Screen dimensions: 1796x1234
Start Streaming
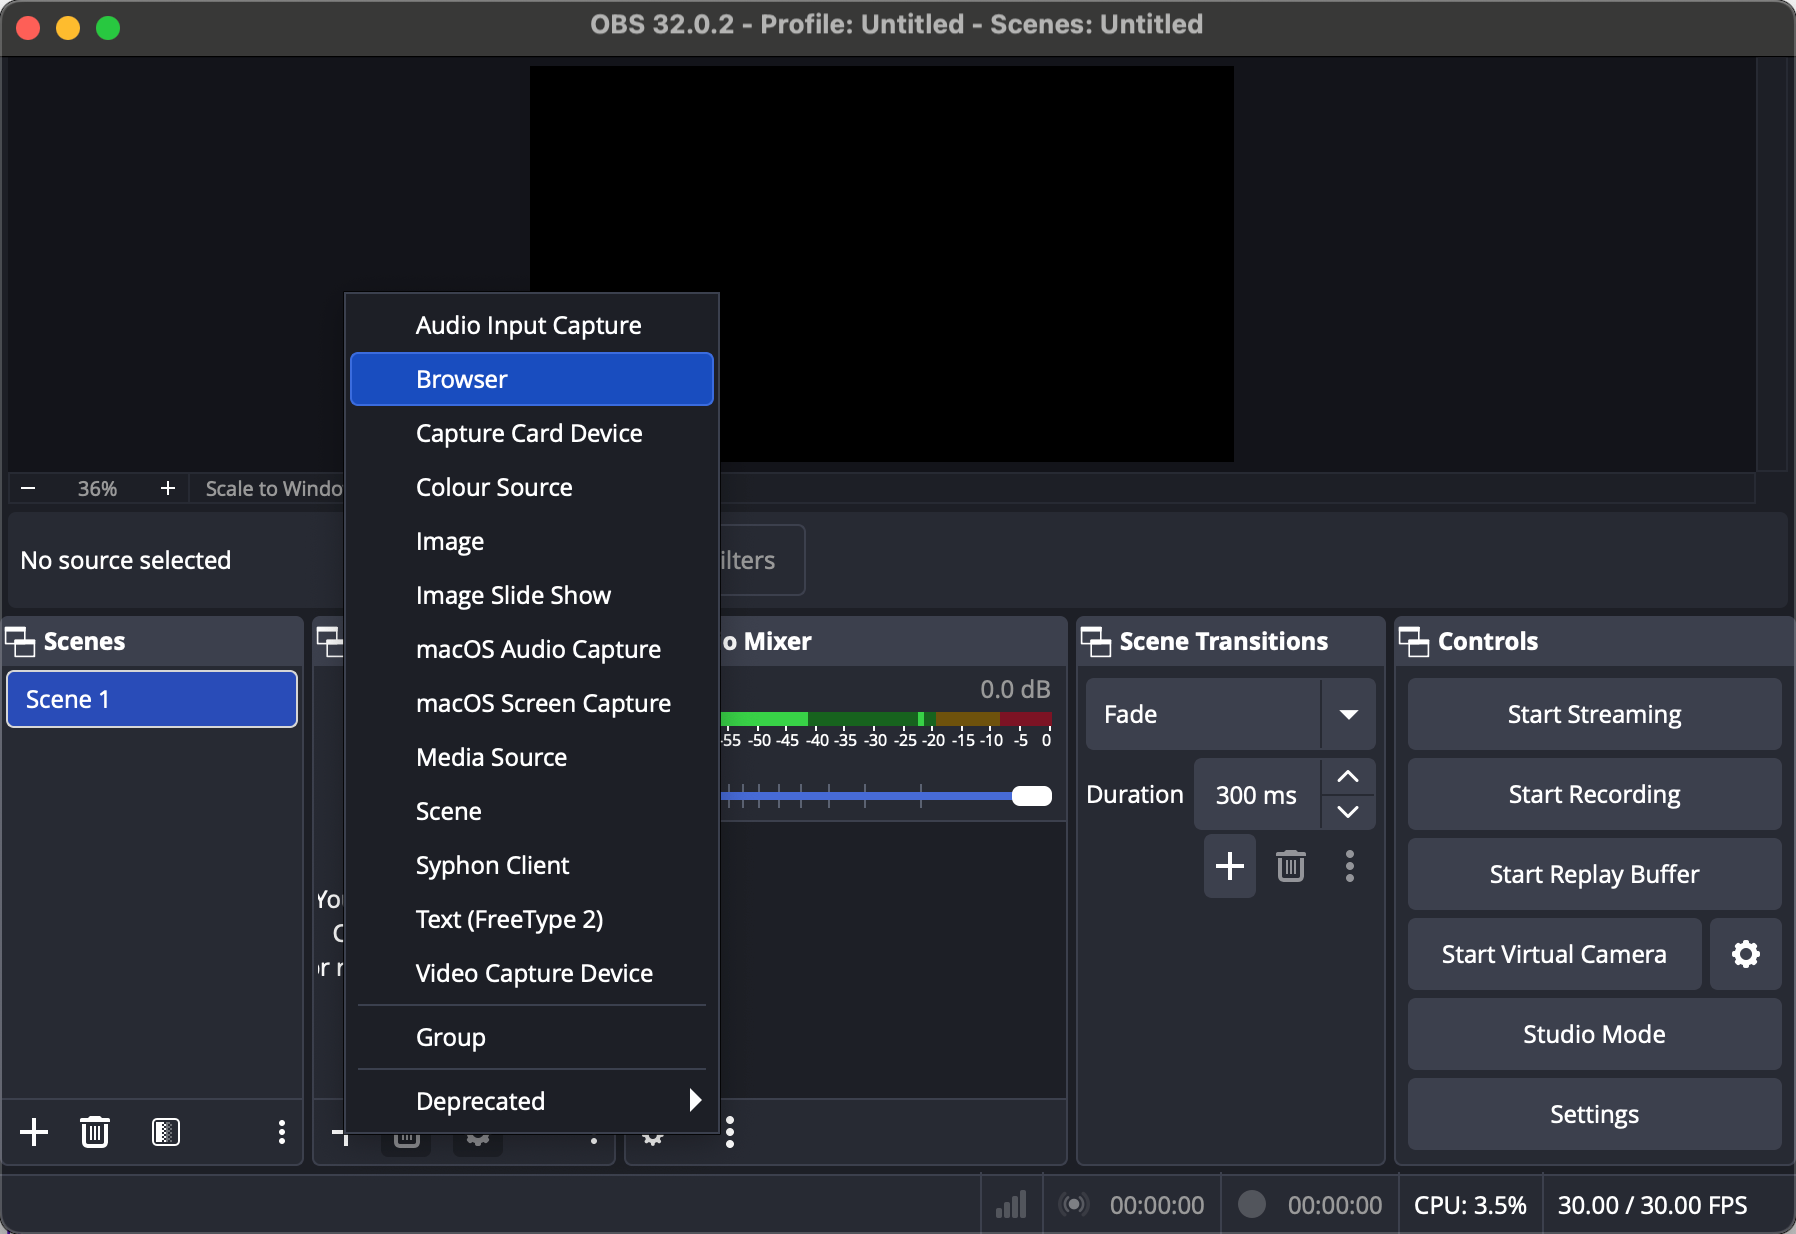pos(1593,714)
